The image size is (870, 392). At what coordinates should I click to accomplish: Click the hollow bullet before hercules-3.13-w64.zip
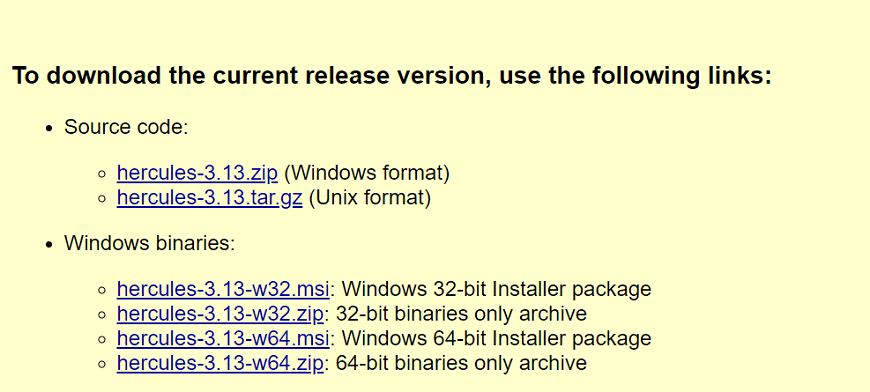click(x=102, y=364)
